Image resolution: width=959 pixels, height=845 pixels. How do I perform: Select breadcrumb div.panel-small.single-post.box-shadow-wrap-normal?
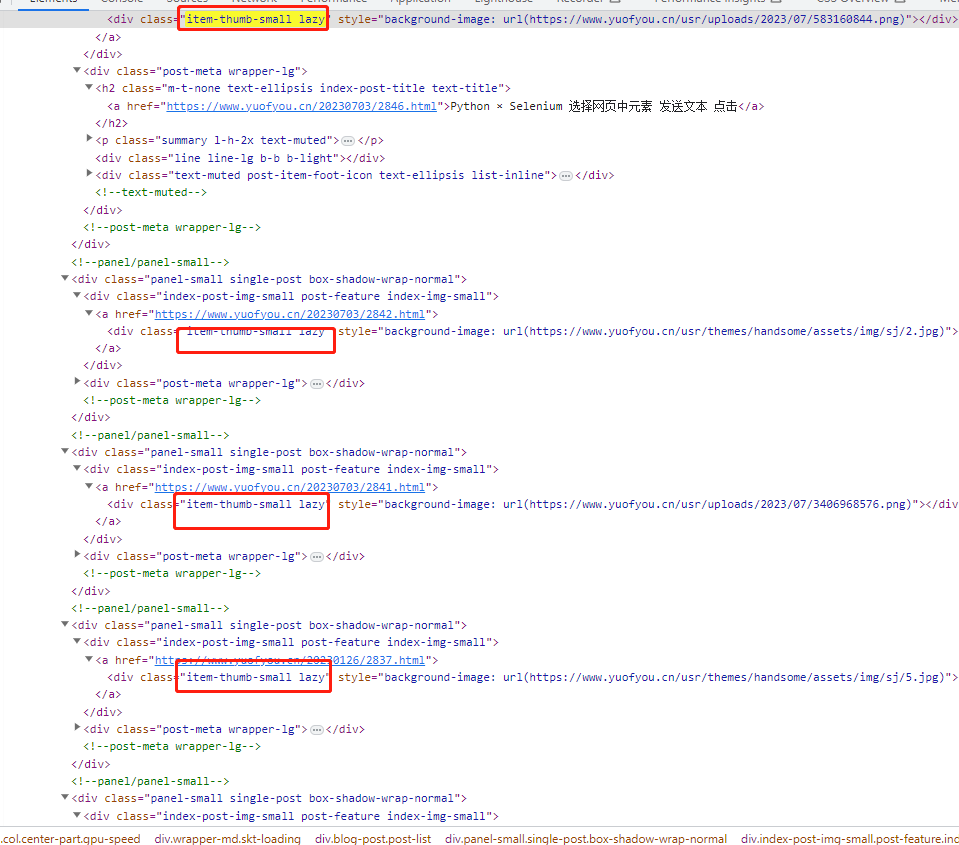coord(586,839)
